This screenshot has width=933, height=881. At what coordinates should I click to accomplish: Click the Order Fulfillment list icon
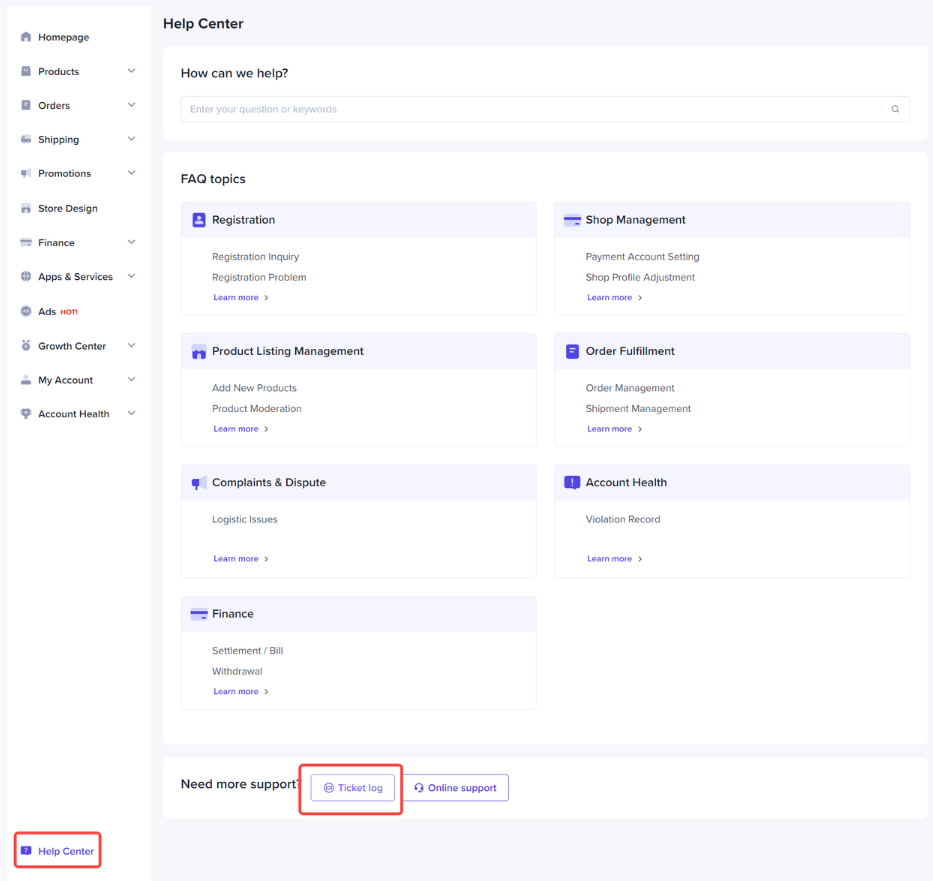[x=571, y=350]
